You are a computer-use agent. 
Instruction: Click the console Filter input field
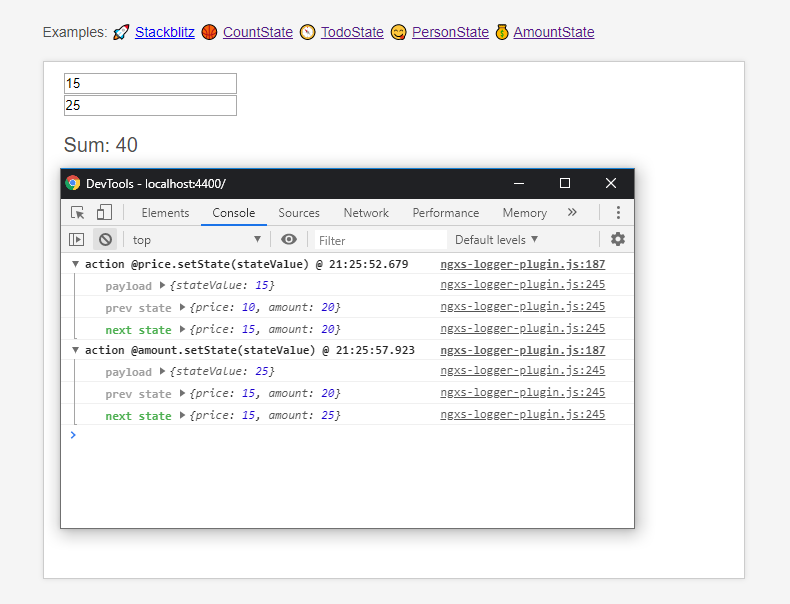380,240
